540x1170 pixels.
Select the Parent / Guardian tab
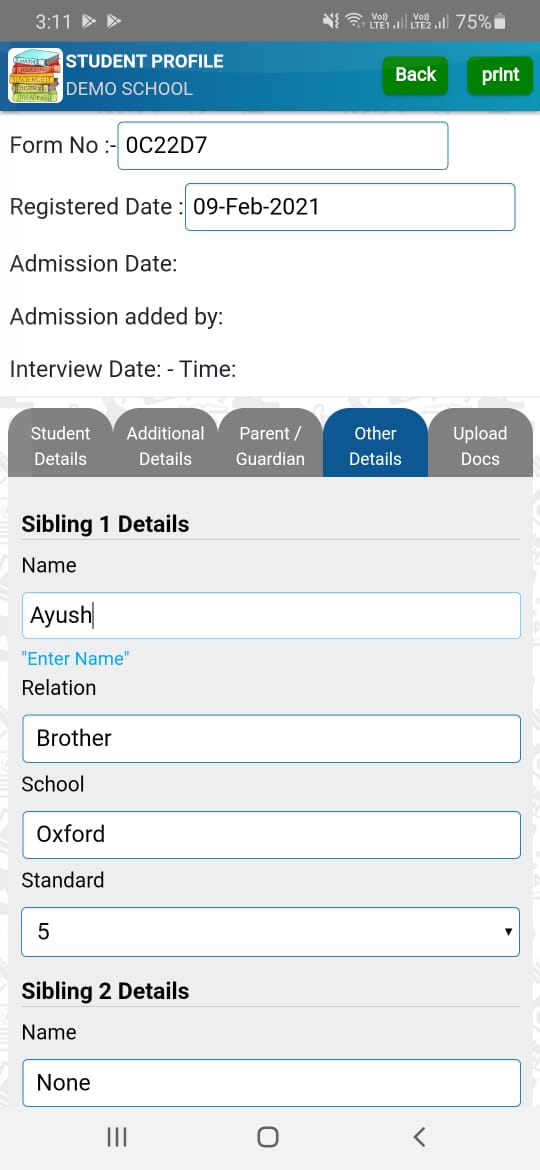[270, 445]
